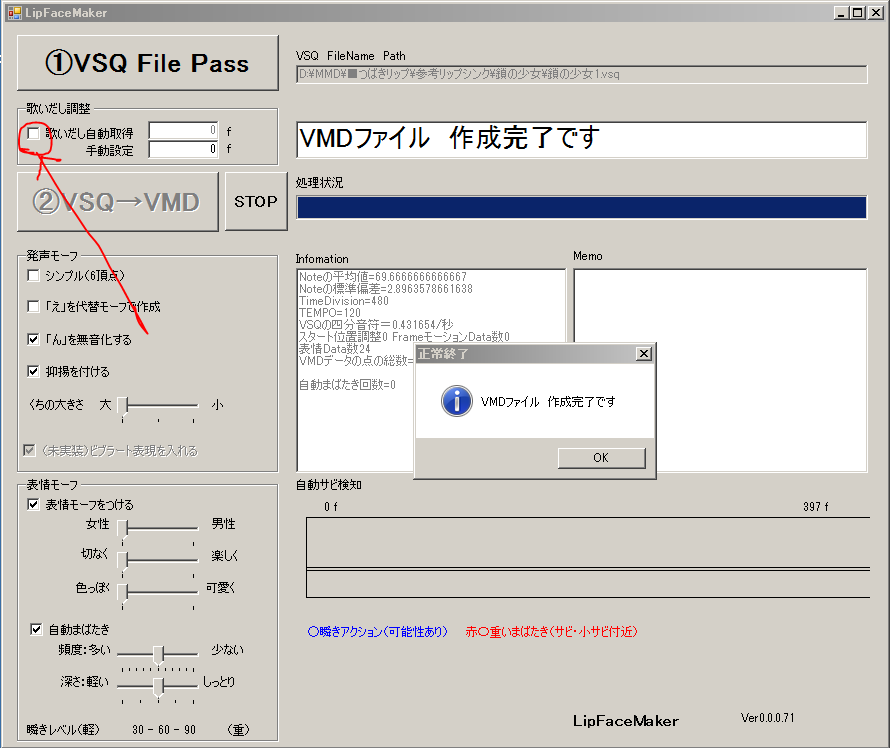
Task: Click the 処理状況 progress bar
Action: click(582, 207)
